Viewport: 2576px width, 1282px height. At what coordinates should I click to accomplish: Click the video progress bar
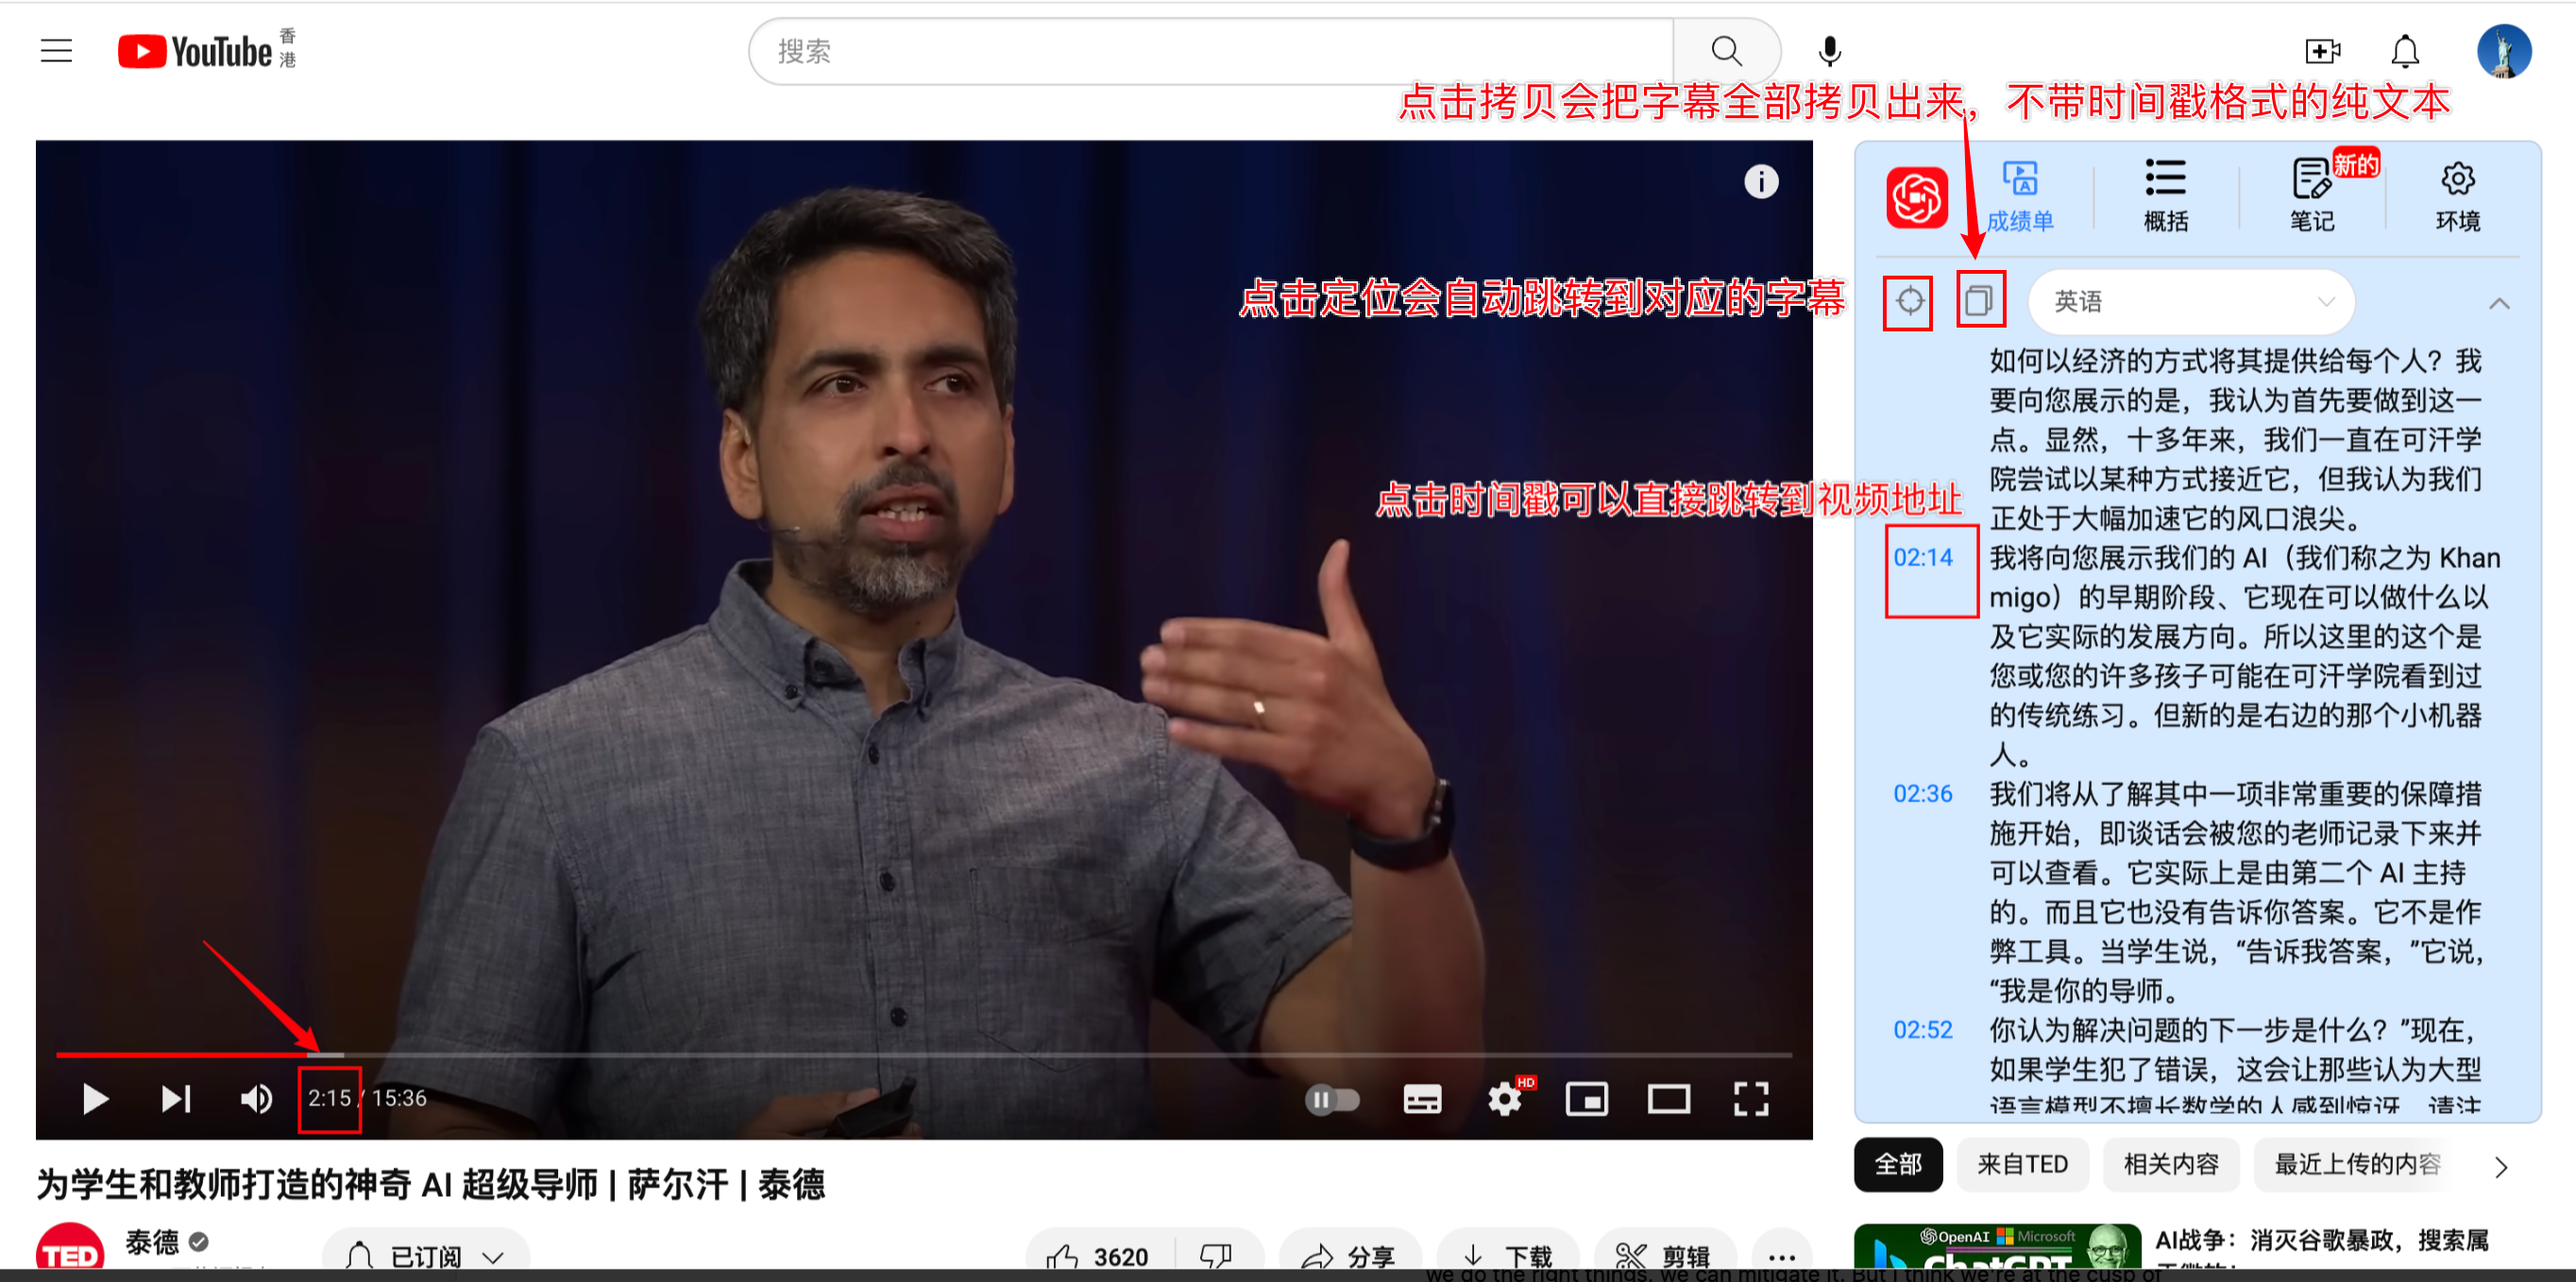pos(900,1054)
